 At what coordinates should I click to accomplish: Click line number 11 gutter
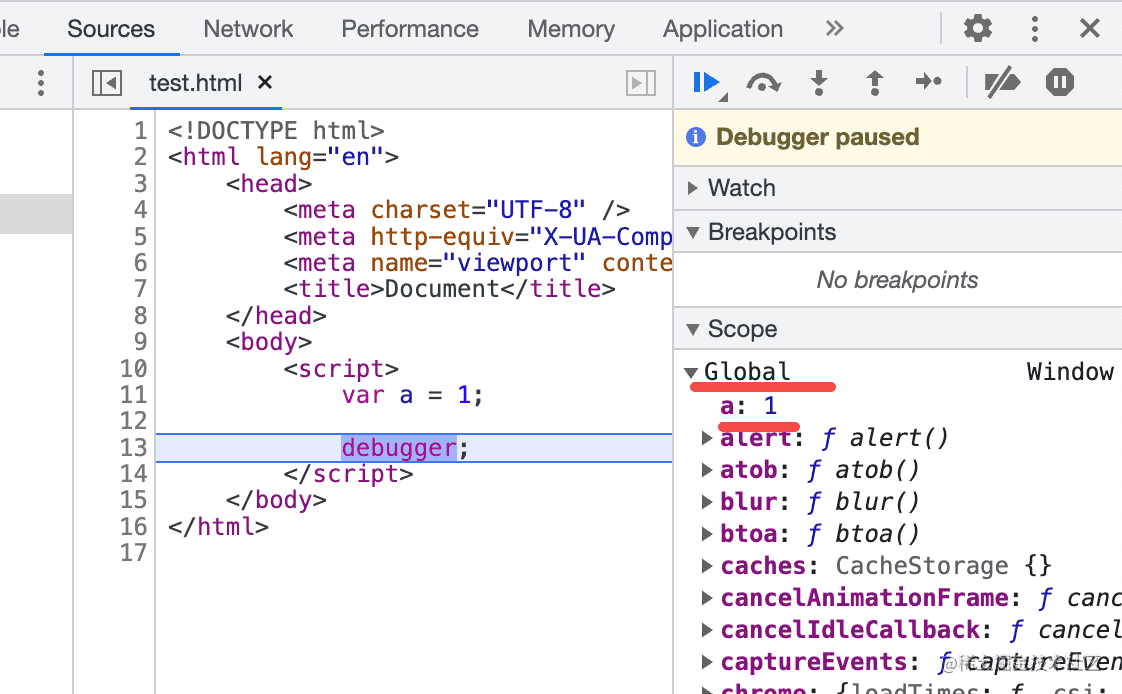(x=133, y=395)
